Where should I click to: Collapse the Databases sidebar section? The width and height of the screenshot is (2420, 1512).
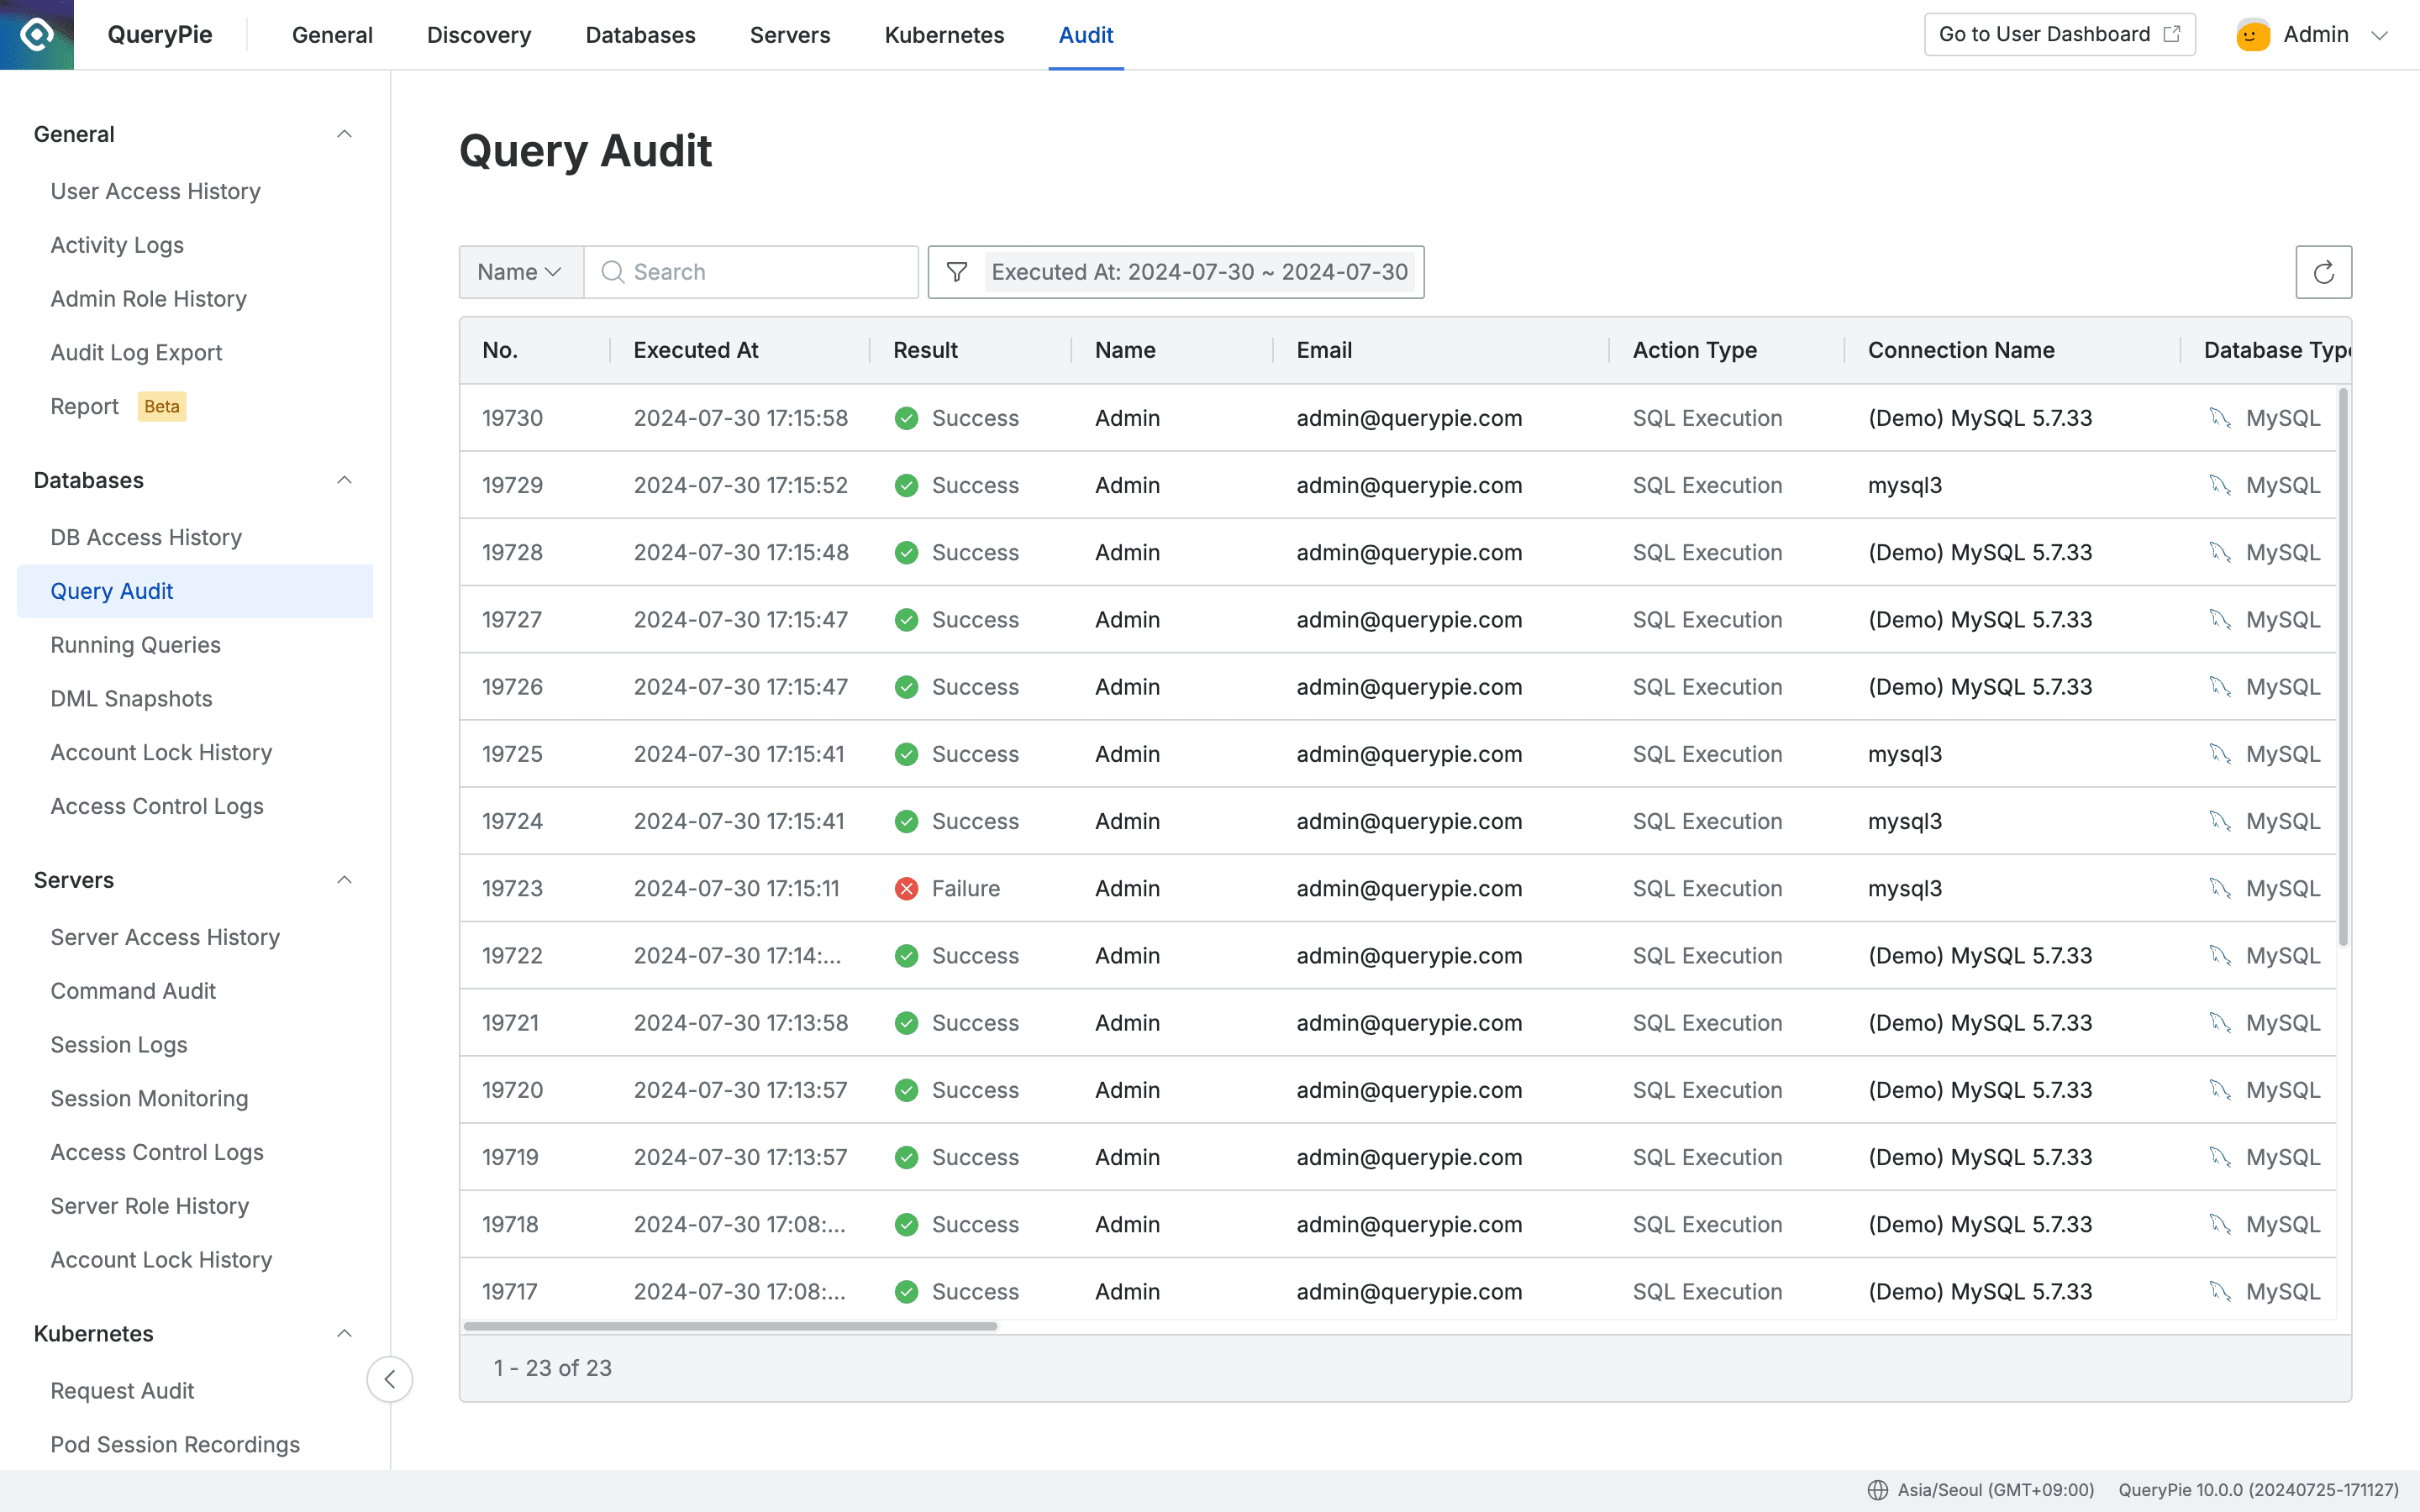click(344, 480)
